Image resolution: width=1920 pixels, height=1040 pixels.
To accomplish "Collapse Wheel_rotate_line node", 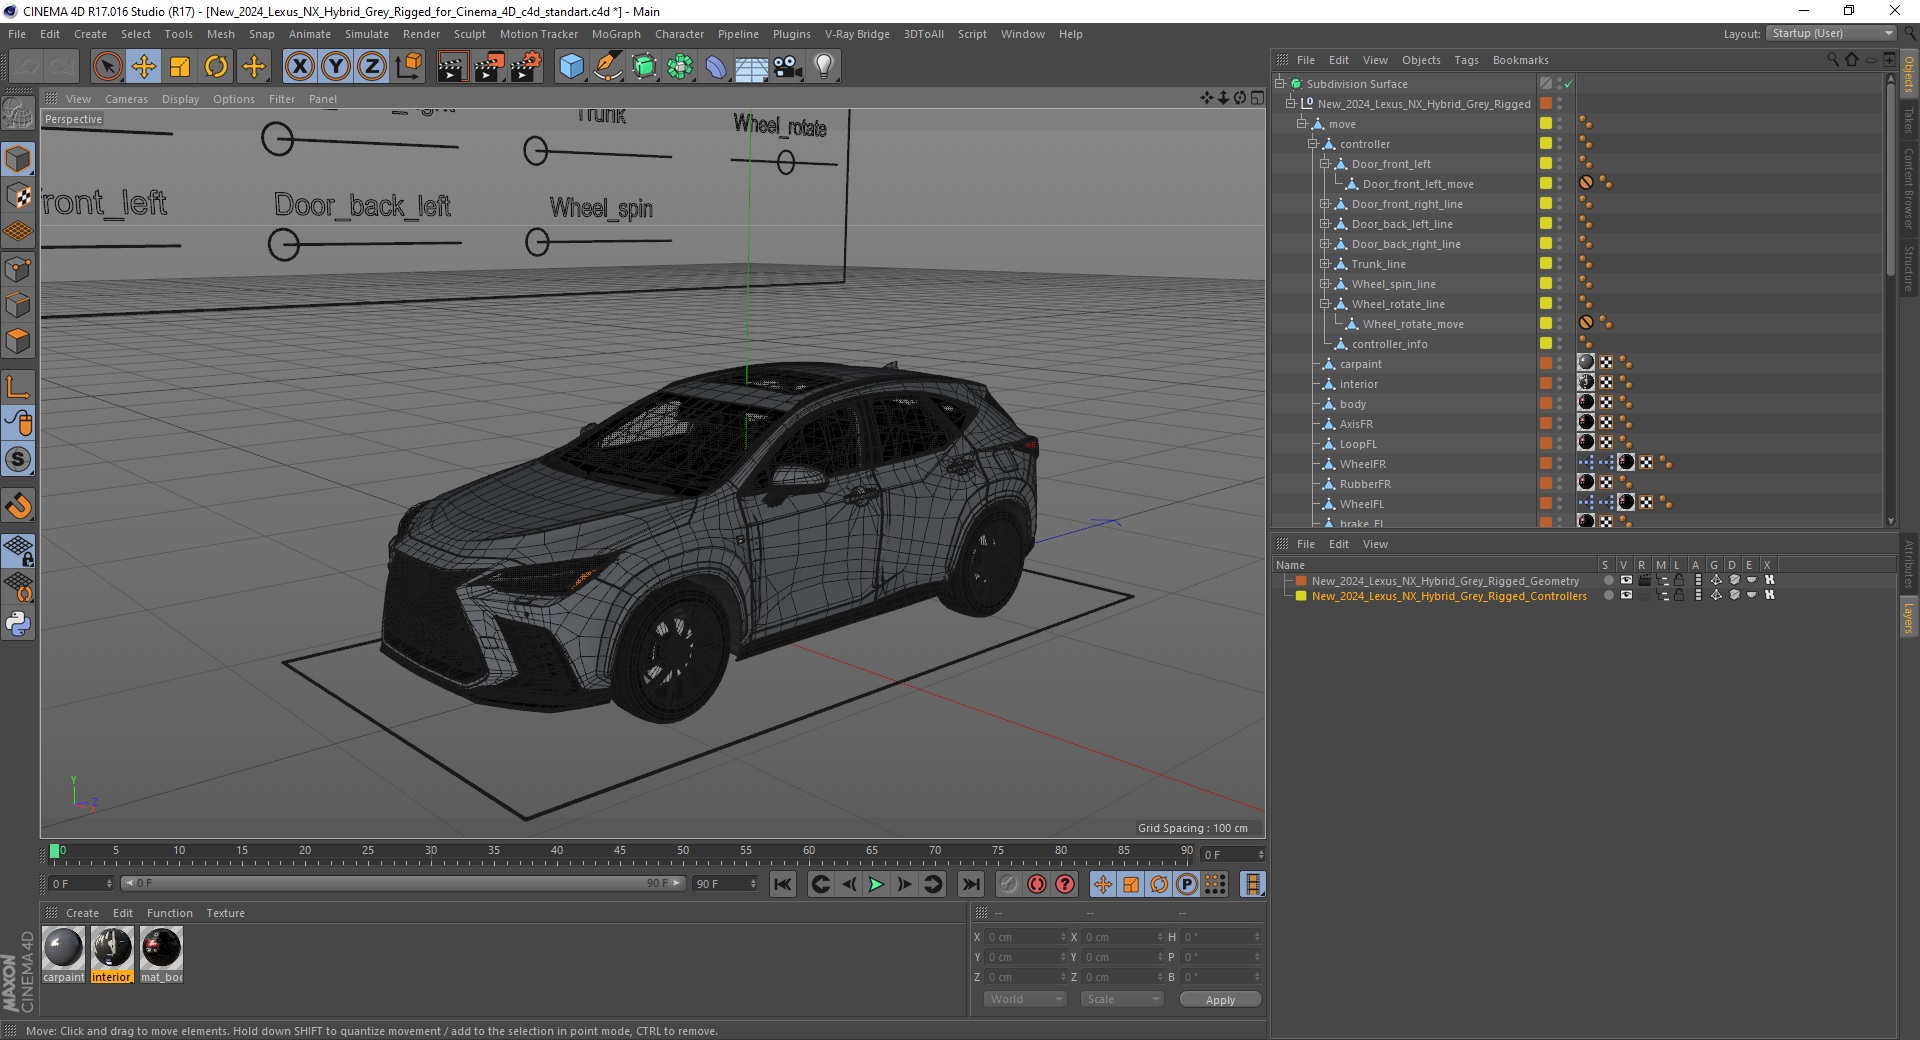I will point(1325,304).
